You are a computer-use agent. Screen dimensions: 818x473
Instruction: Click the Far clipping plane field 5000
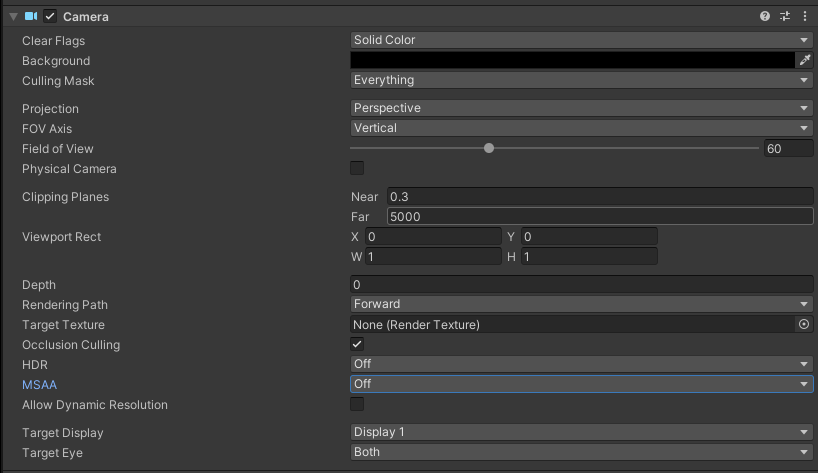[x=600, y=216]
